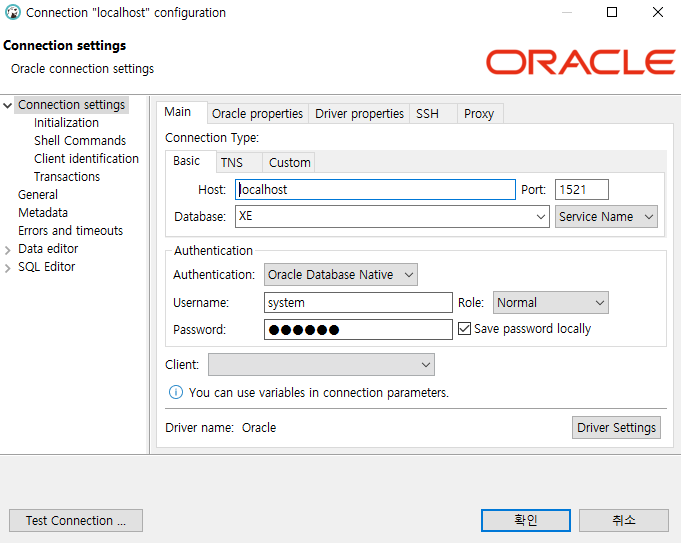Switch to the Oracle properties tab
This screenshot has height=543, width=681.
tap(257, 114)
